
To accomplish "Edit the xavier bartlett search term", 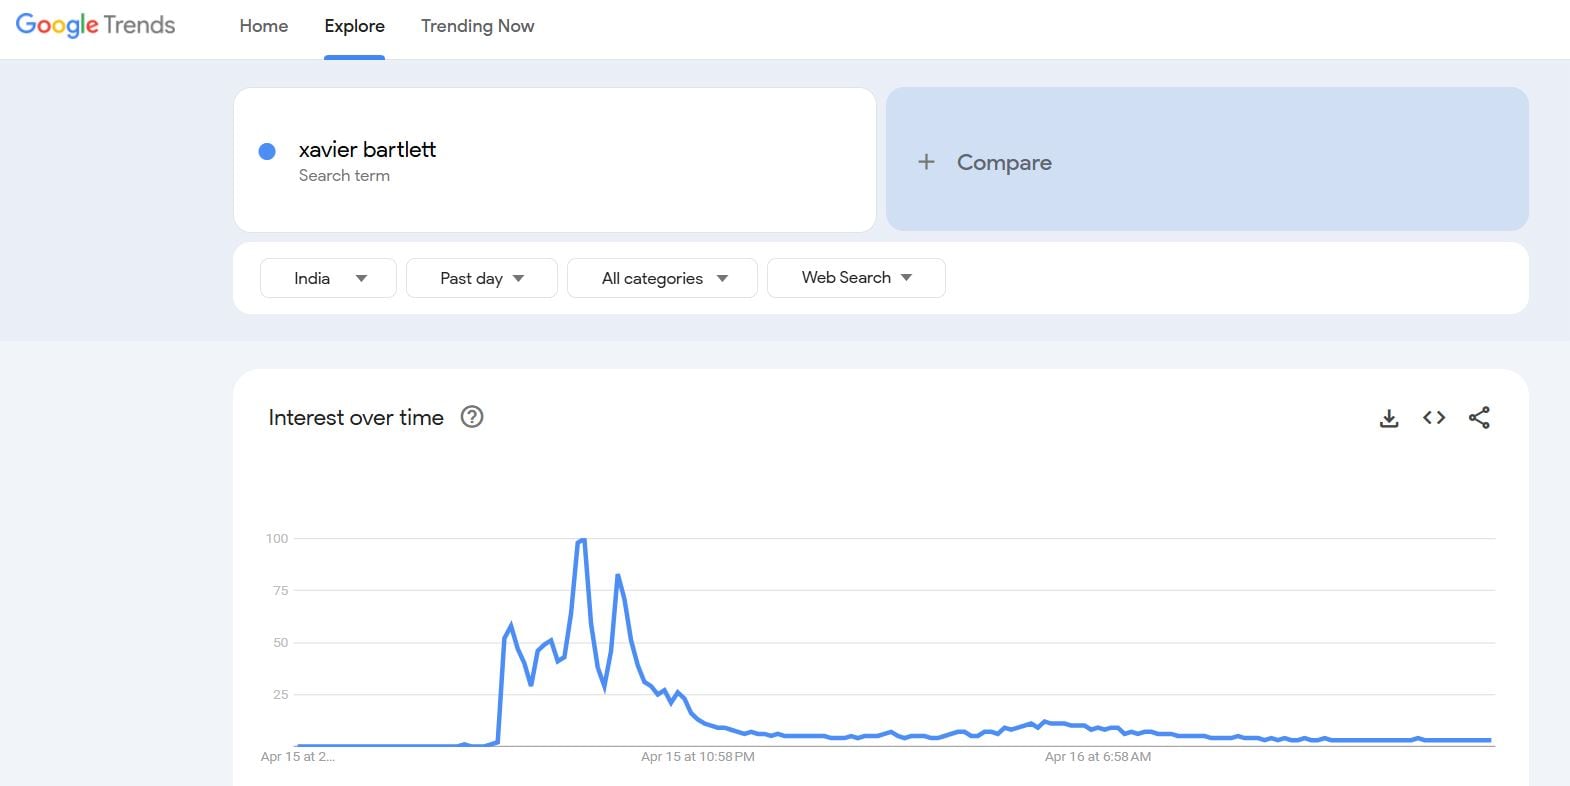I will 367,150.
